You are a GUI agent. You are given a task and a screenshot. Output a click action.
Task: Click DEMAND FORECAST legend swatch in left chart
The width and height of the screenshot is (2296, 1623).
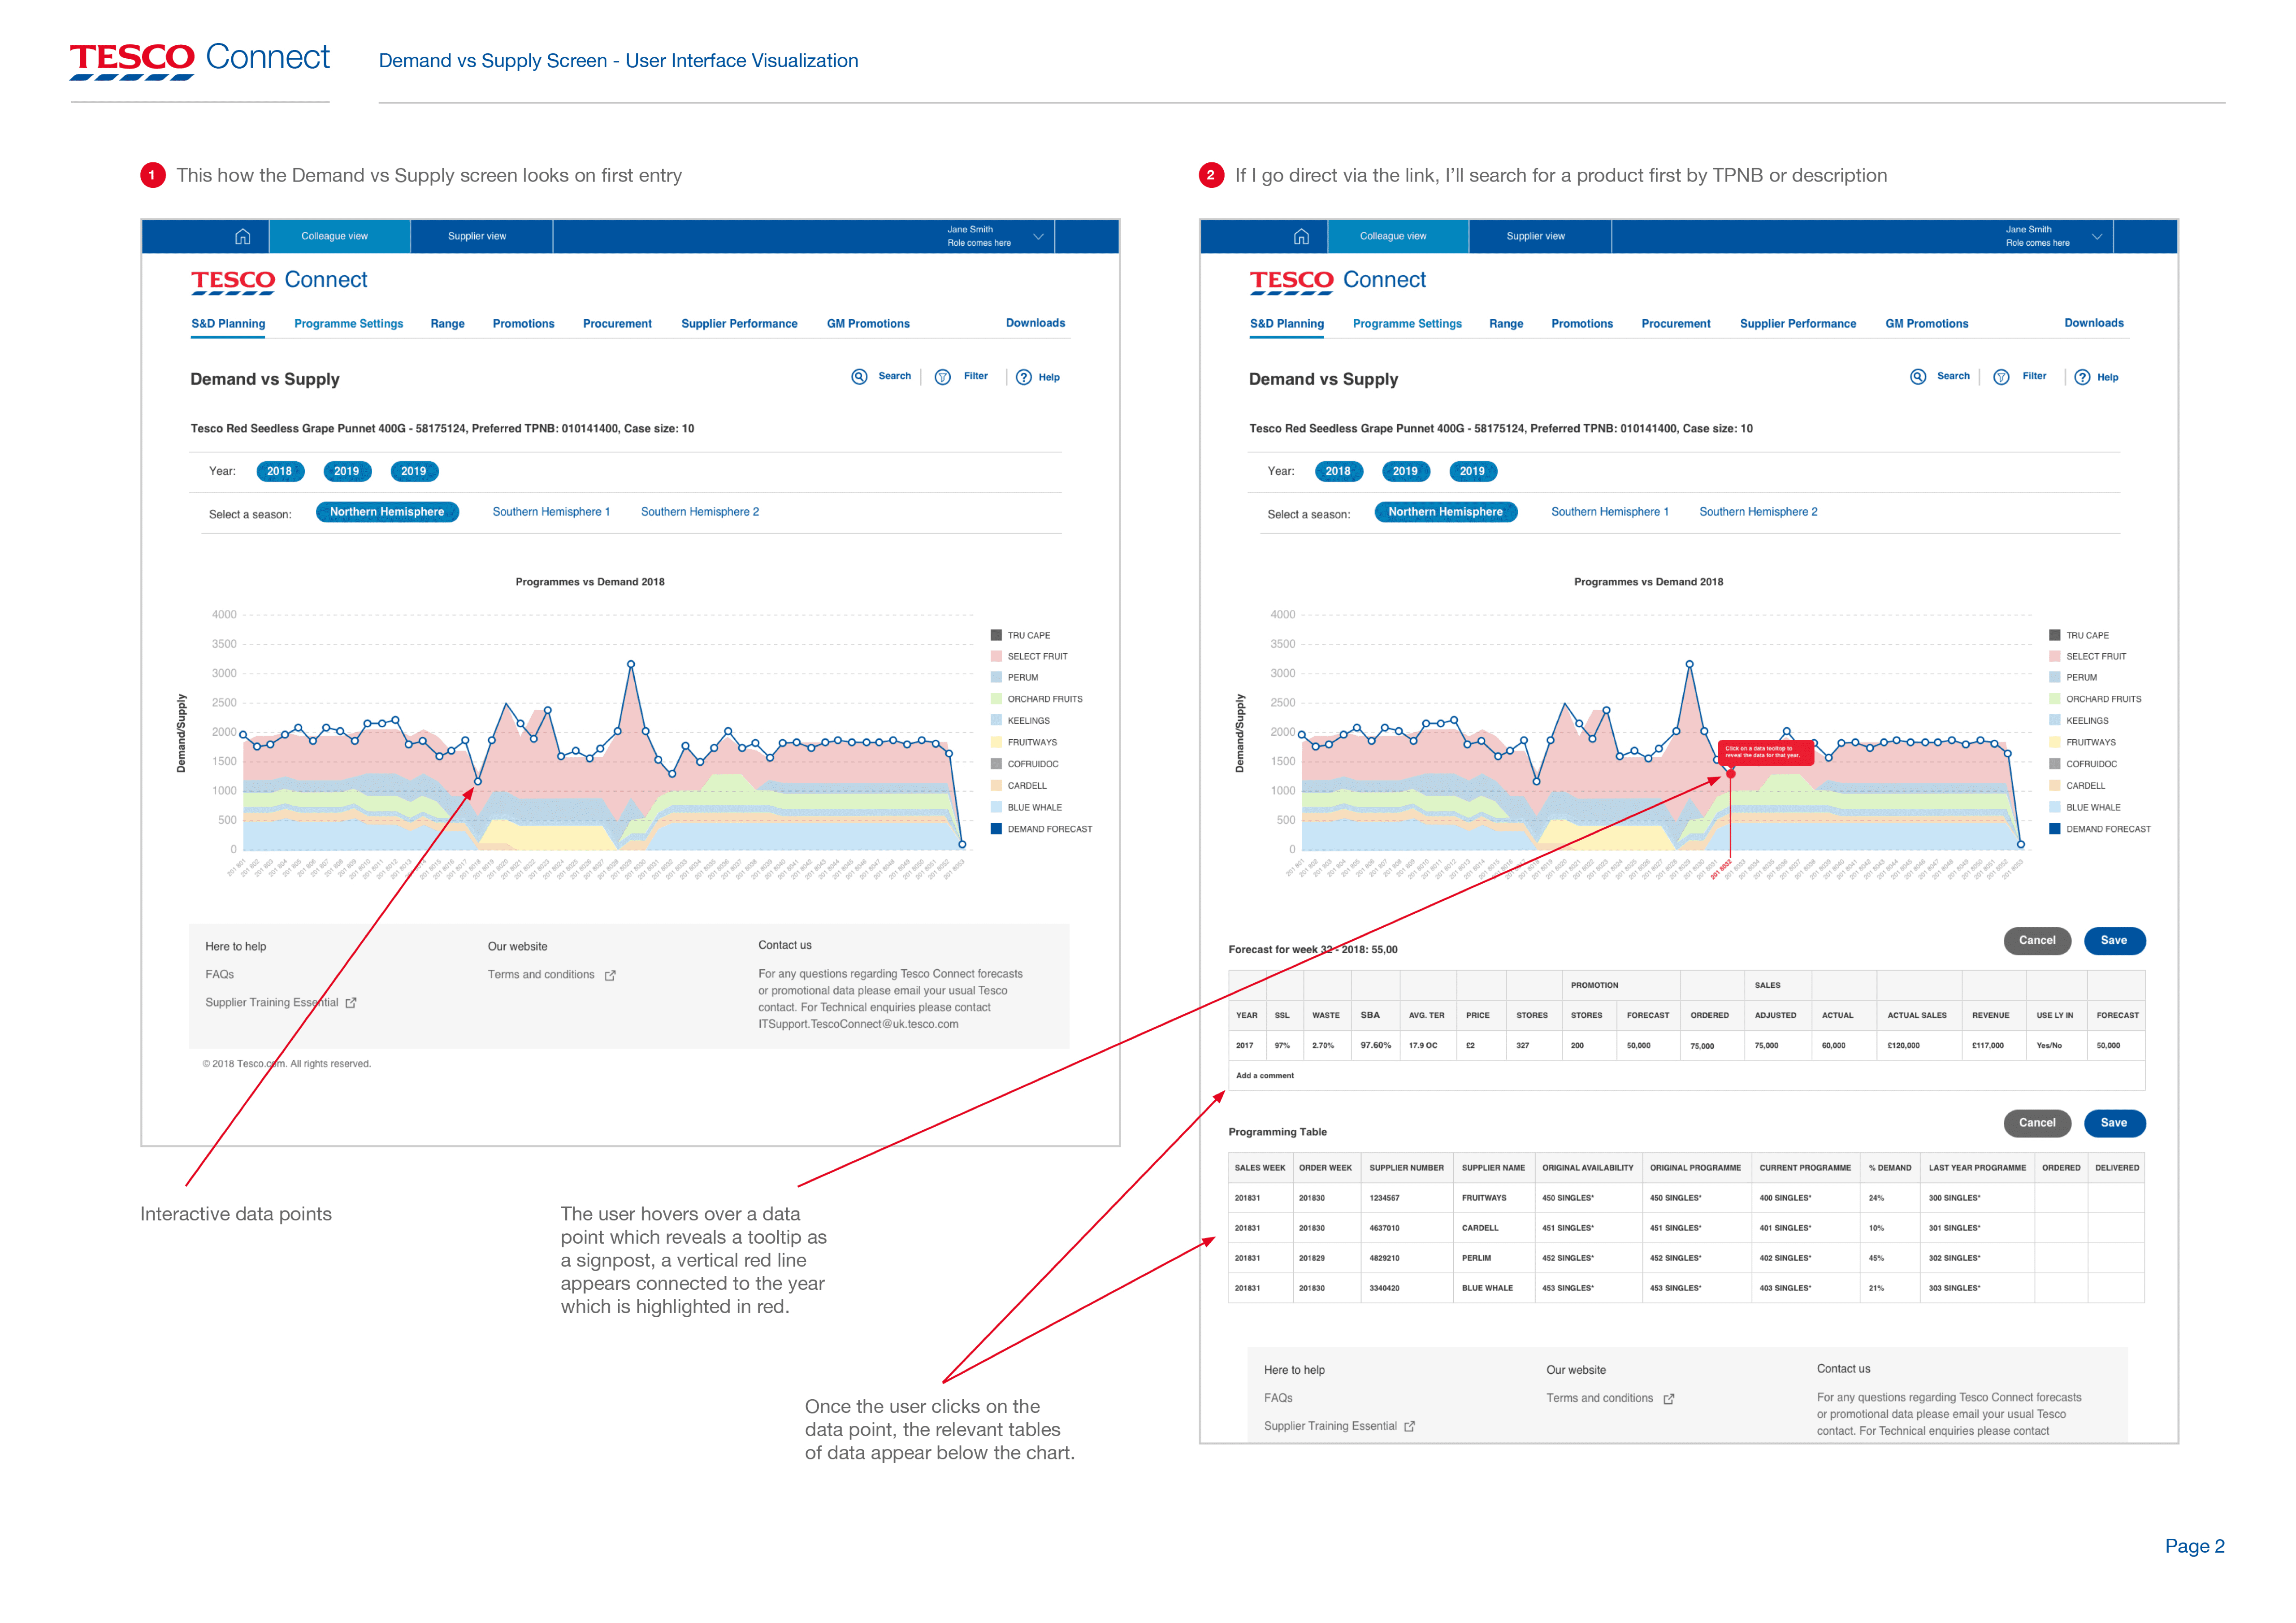[996, 829]
